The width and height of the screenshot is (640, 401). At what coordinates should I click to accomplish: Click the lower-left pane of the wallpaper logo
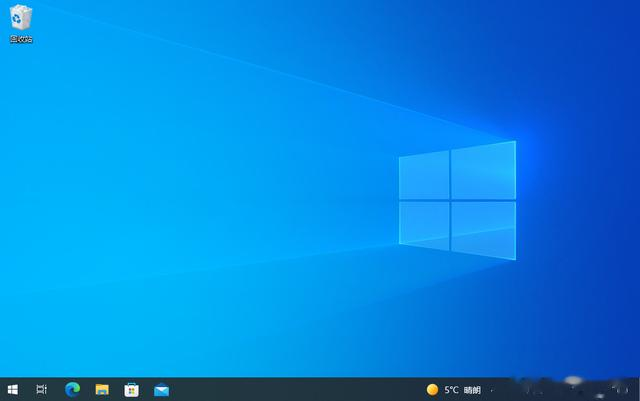(x=425, y=220)
